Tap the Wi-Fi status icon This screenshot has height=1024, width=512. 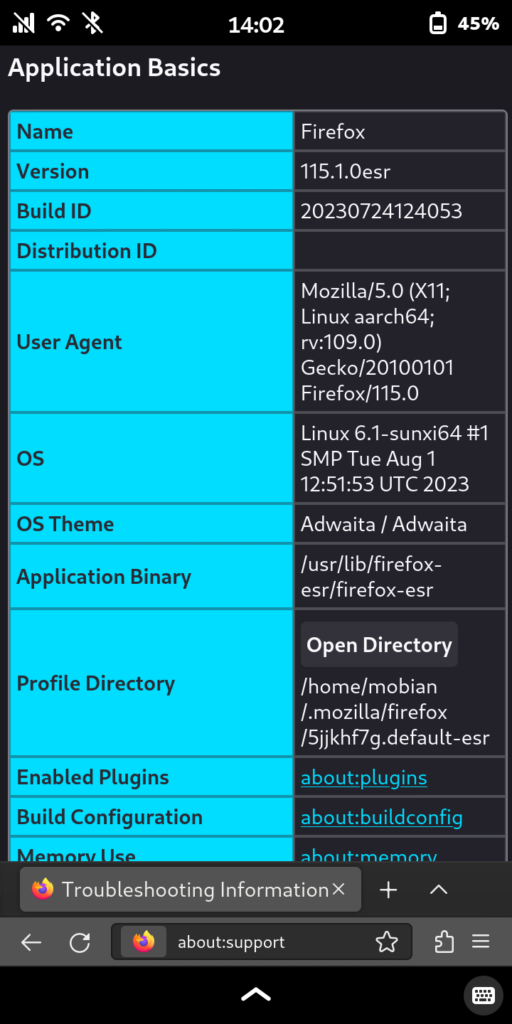pos(59,24)
